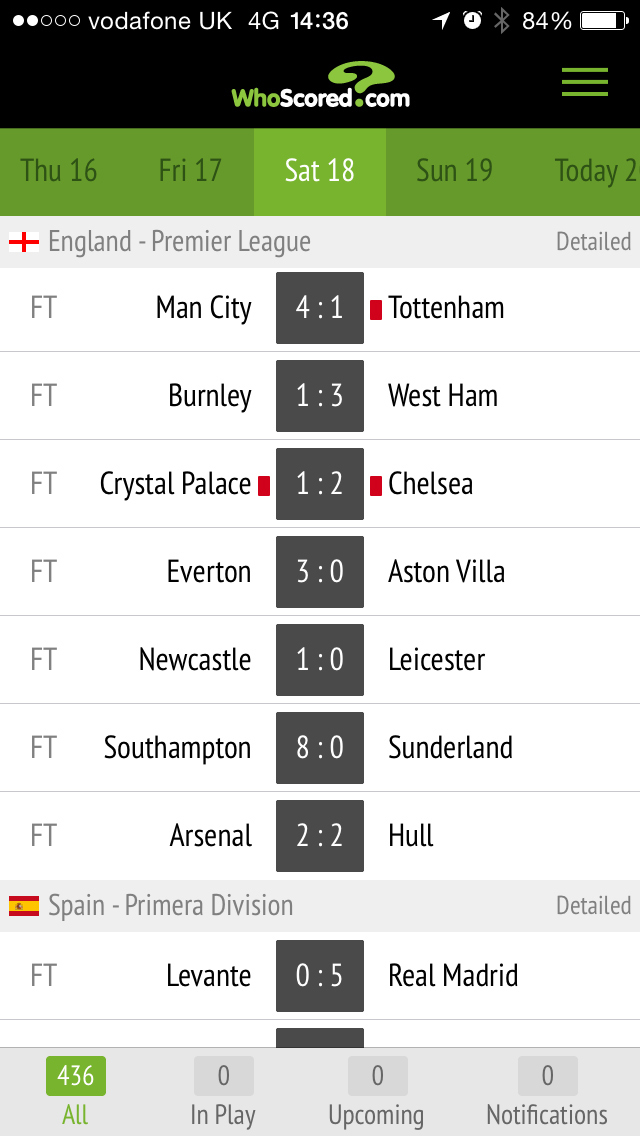640x1136 pixels.
Task: Expand Detailed view for Premier League
Action: coord(593,242)
